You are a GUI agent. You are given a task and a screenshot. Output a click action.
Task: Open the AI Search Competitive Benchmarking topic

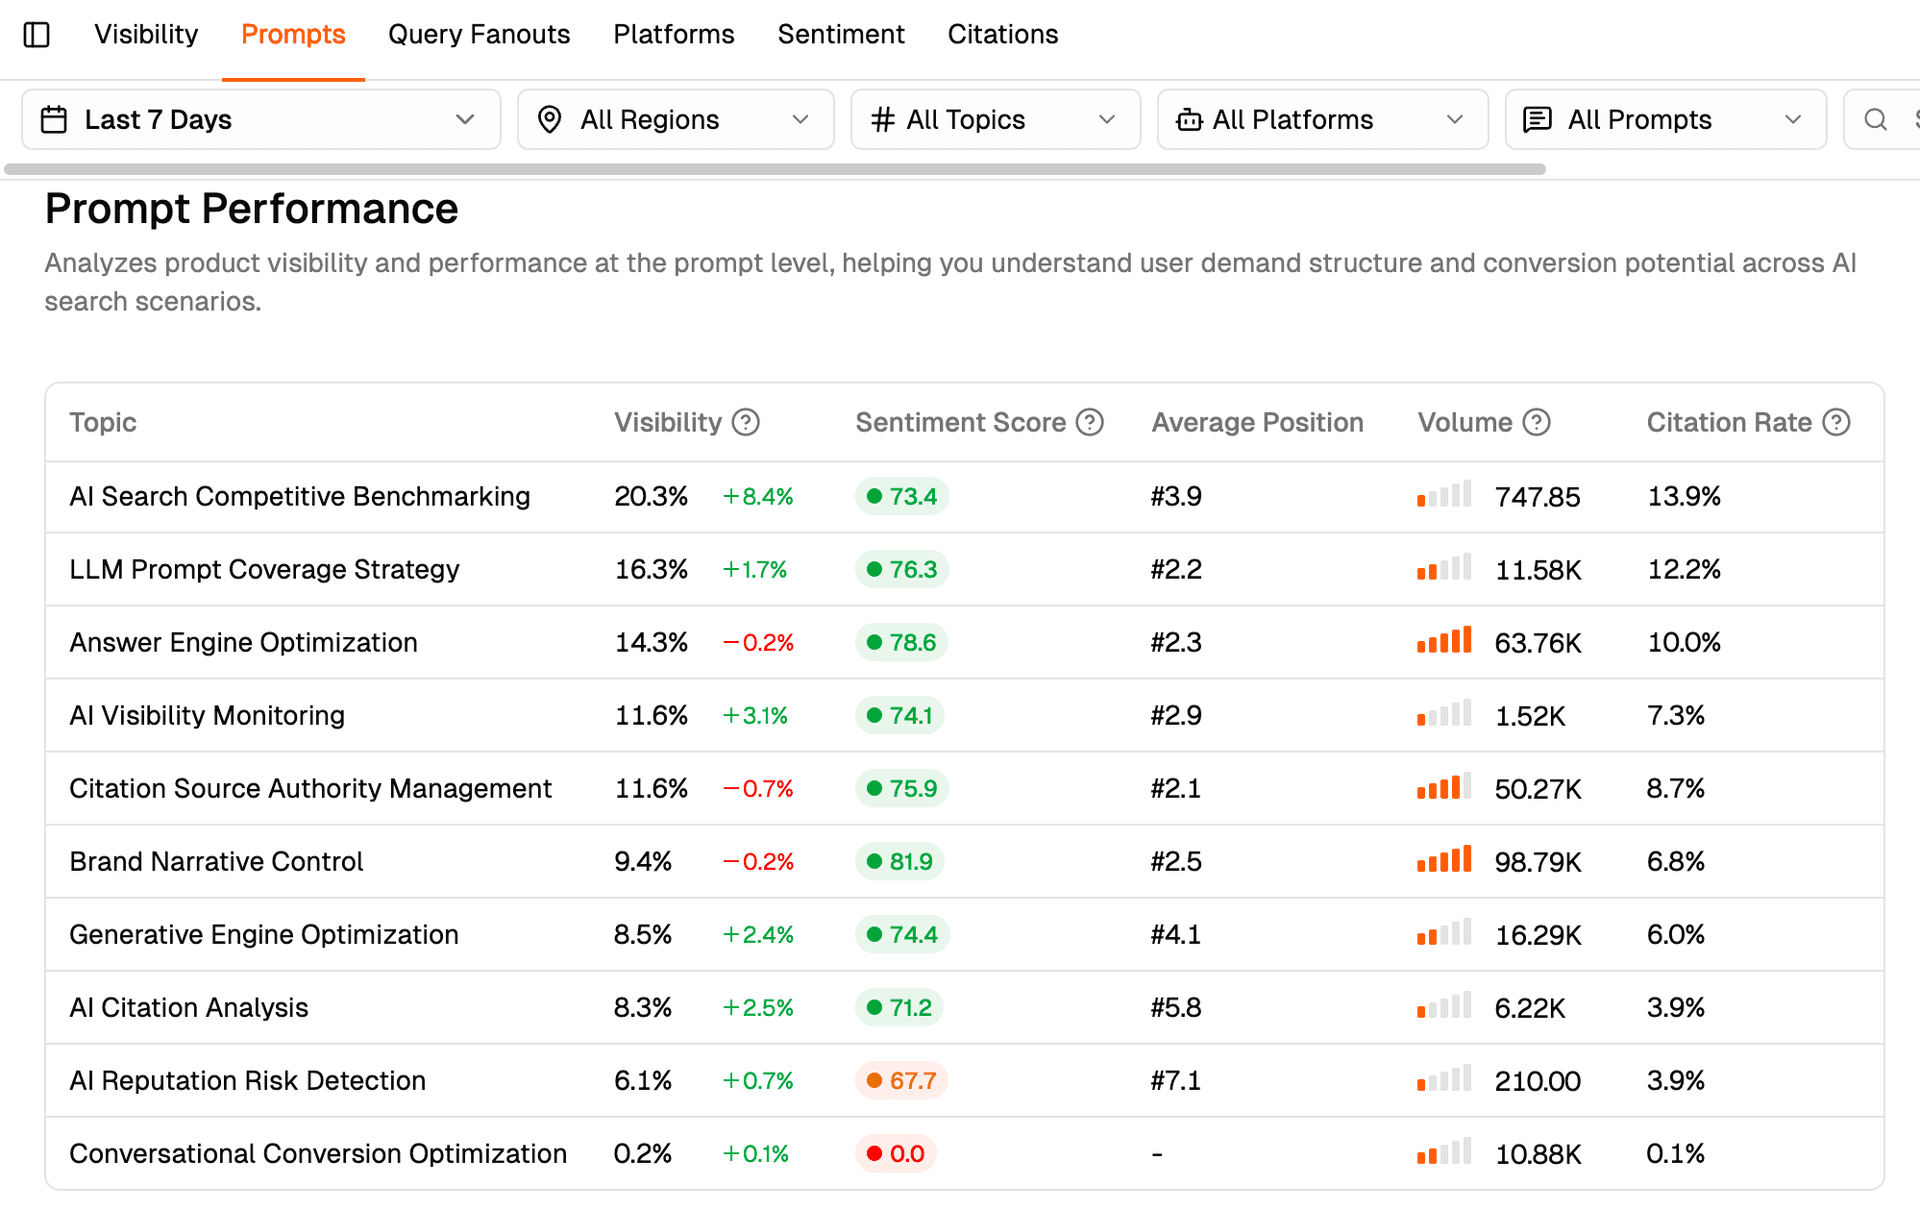tap(300, 496)
